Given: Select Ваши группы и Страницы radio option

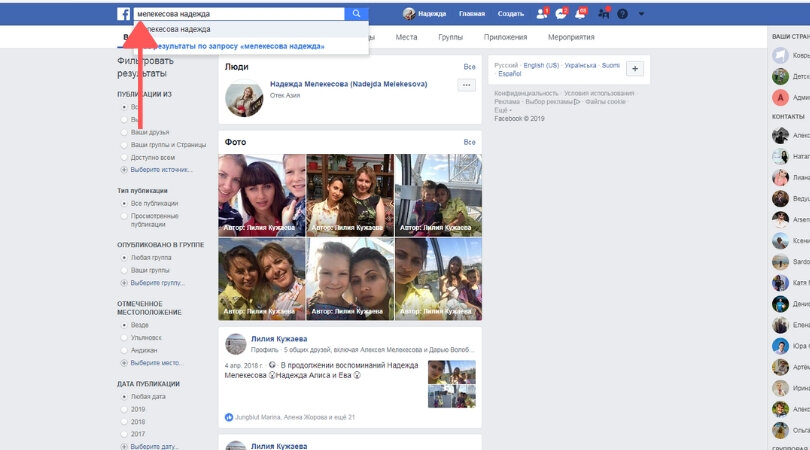Looking at the screenshot, I should click(x=124, y=145).
